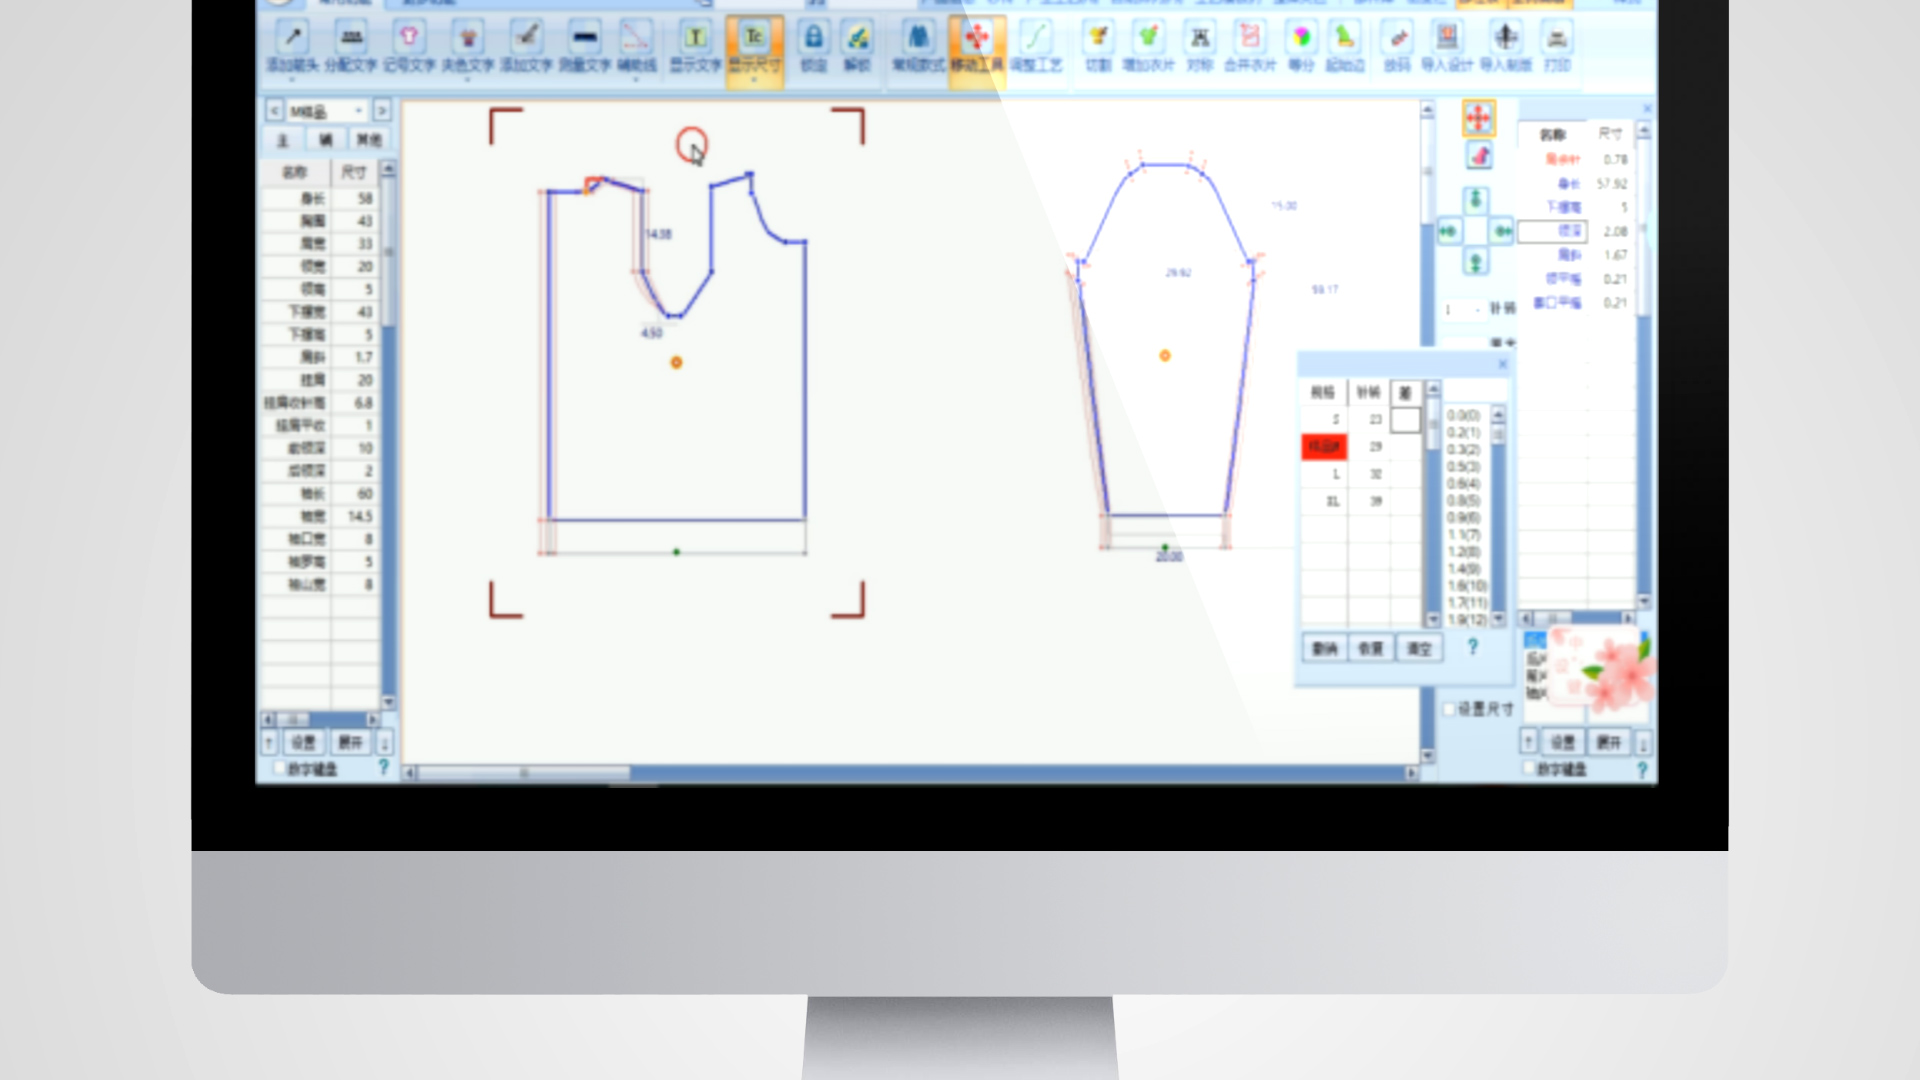Expand the 夹色文字 dropdown arrow
Screen dimensions: 1920x1080
468,79
